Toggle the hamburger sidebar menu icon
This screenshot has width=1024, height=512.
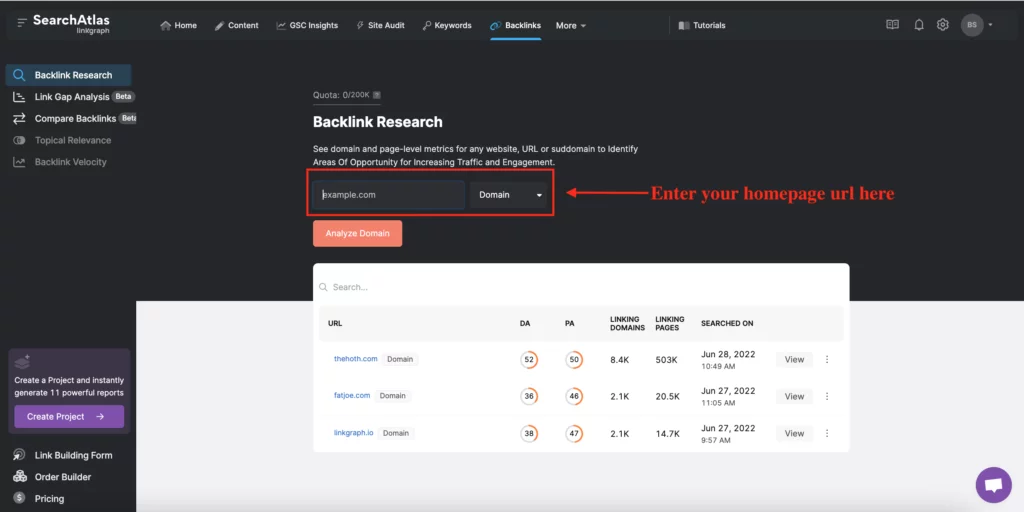coord(21,23)
